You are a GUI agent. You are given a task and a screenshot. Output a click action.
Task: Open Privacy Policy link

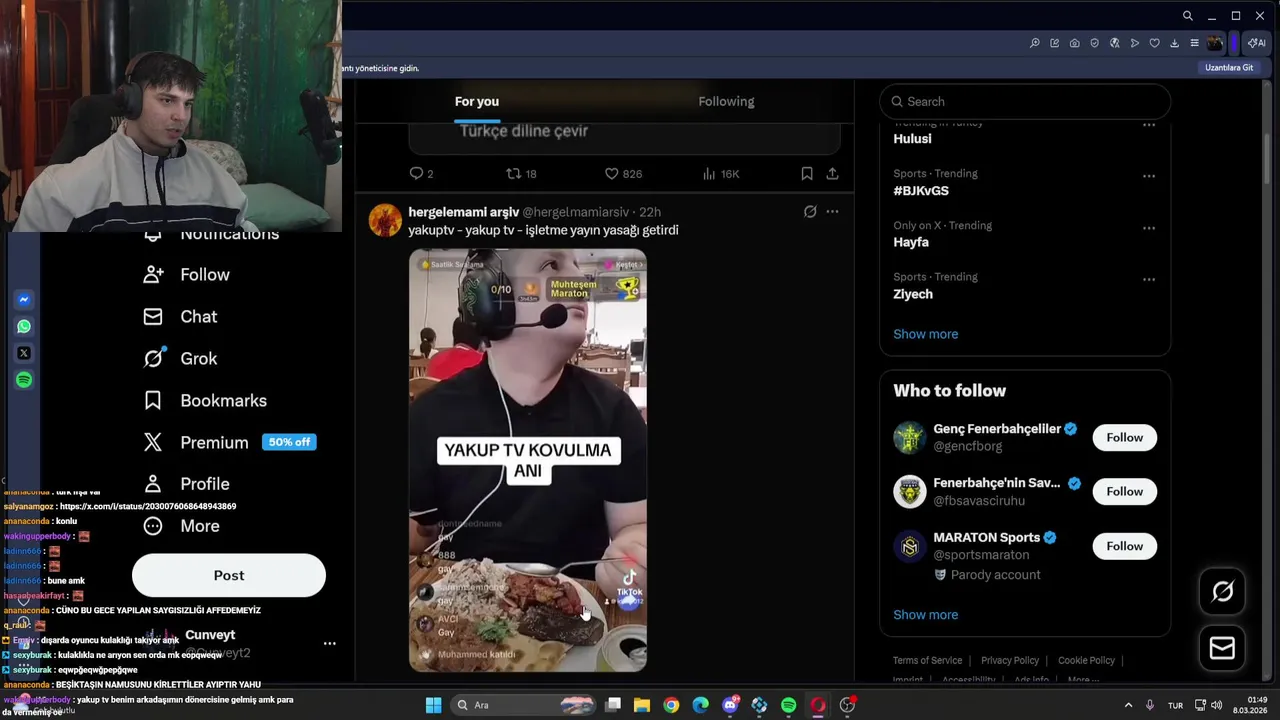pyautogui.click(x=1010, y=660)
